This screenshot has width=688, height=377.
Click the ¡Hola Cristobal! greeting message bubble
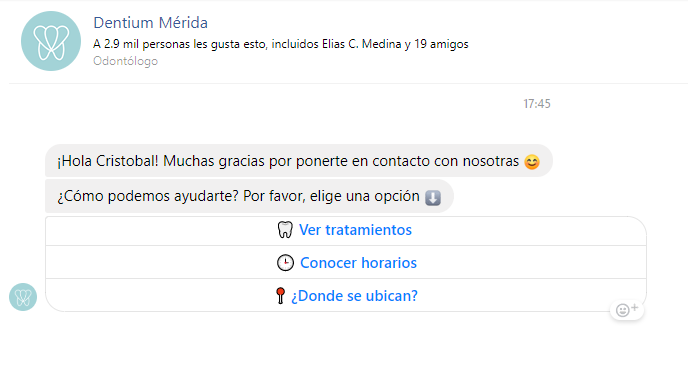(299, 161)
